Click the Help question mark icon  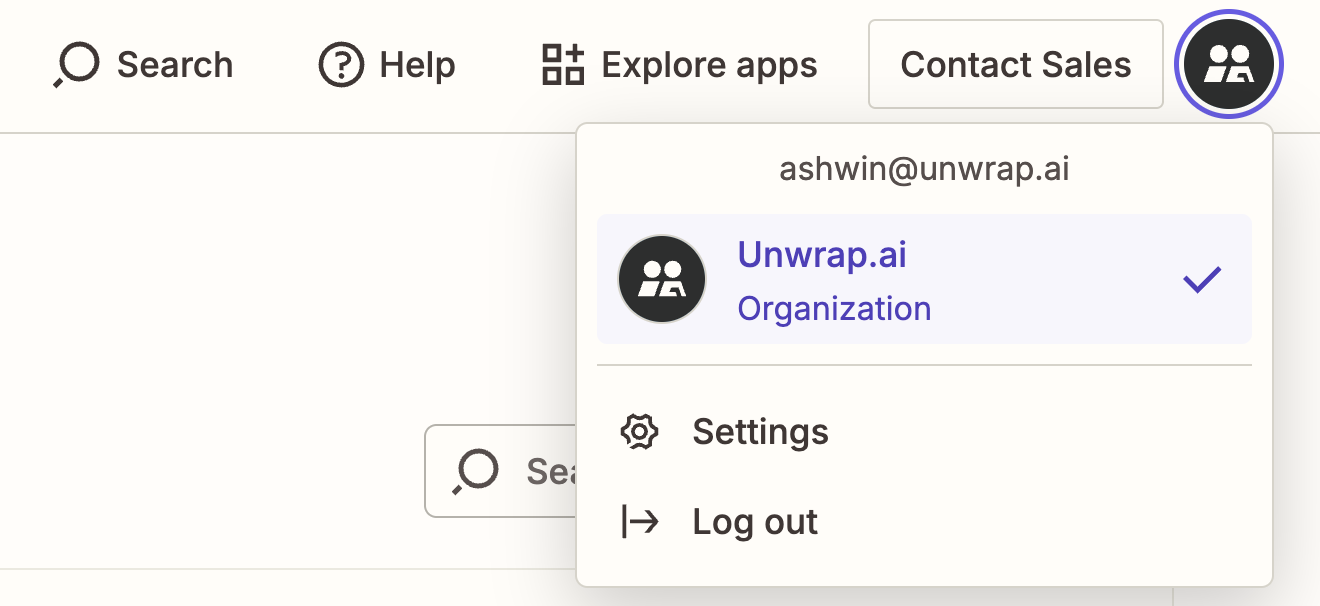(x=341, y=64)
